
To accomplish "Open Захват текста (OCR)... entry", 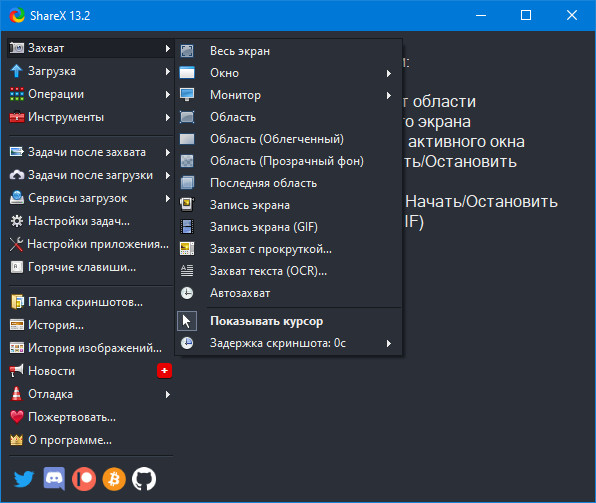I will pos(288,271).
